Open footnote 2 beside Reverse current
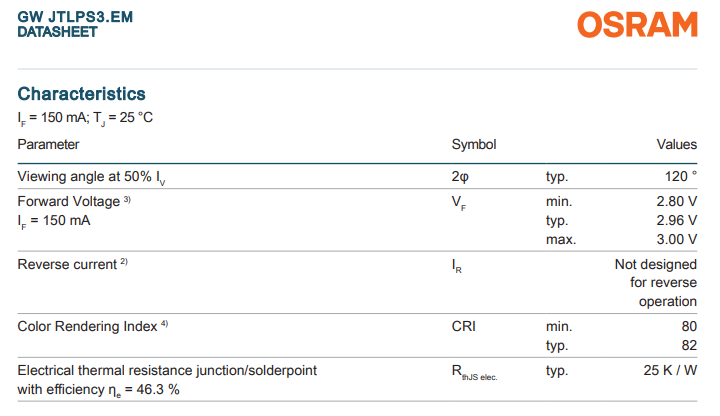720x416 pixels. coord(125,263)
